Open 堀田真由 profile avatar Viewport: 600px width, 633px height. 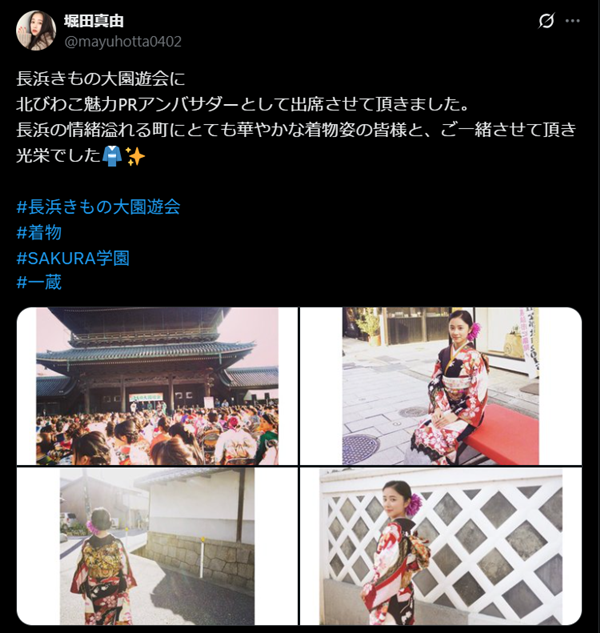[x=36, y=31]
